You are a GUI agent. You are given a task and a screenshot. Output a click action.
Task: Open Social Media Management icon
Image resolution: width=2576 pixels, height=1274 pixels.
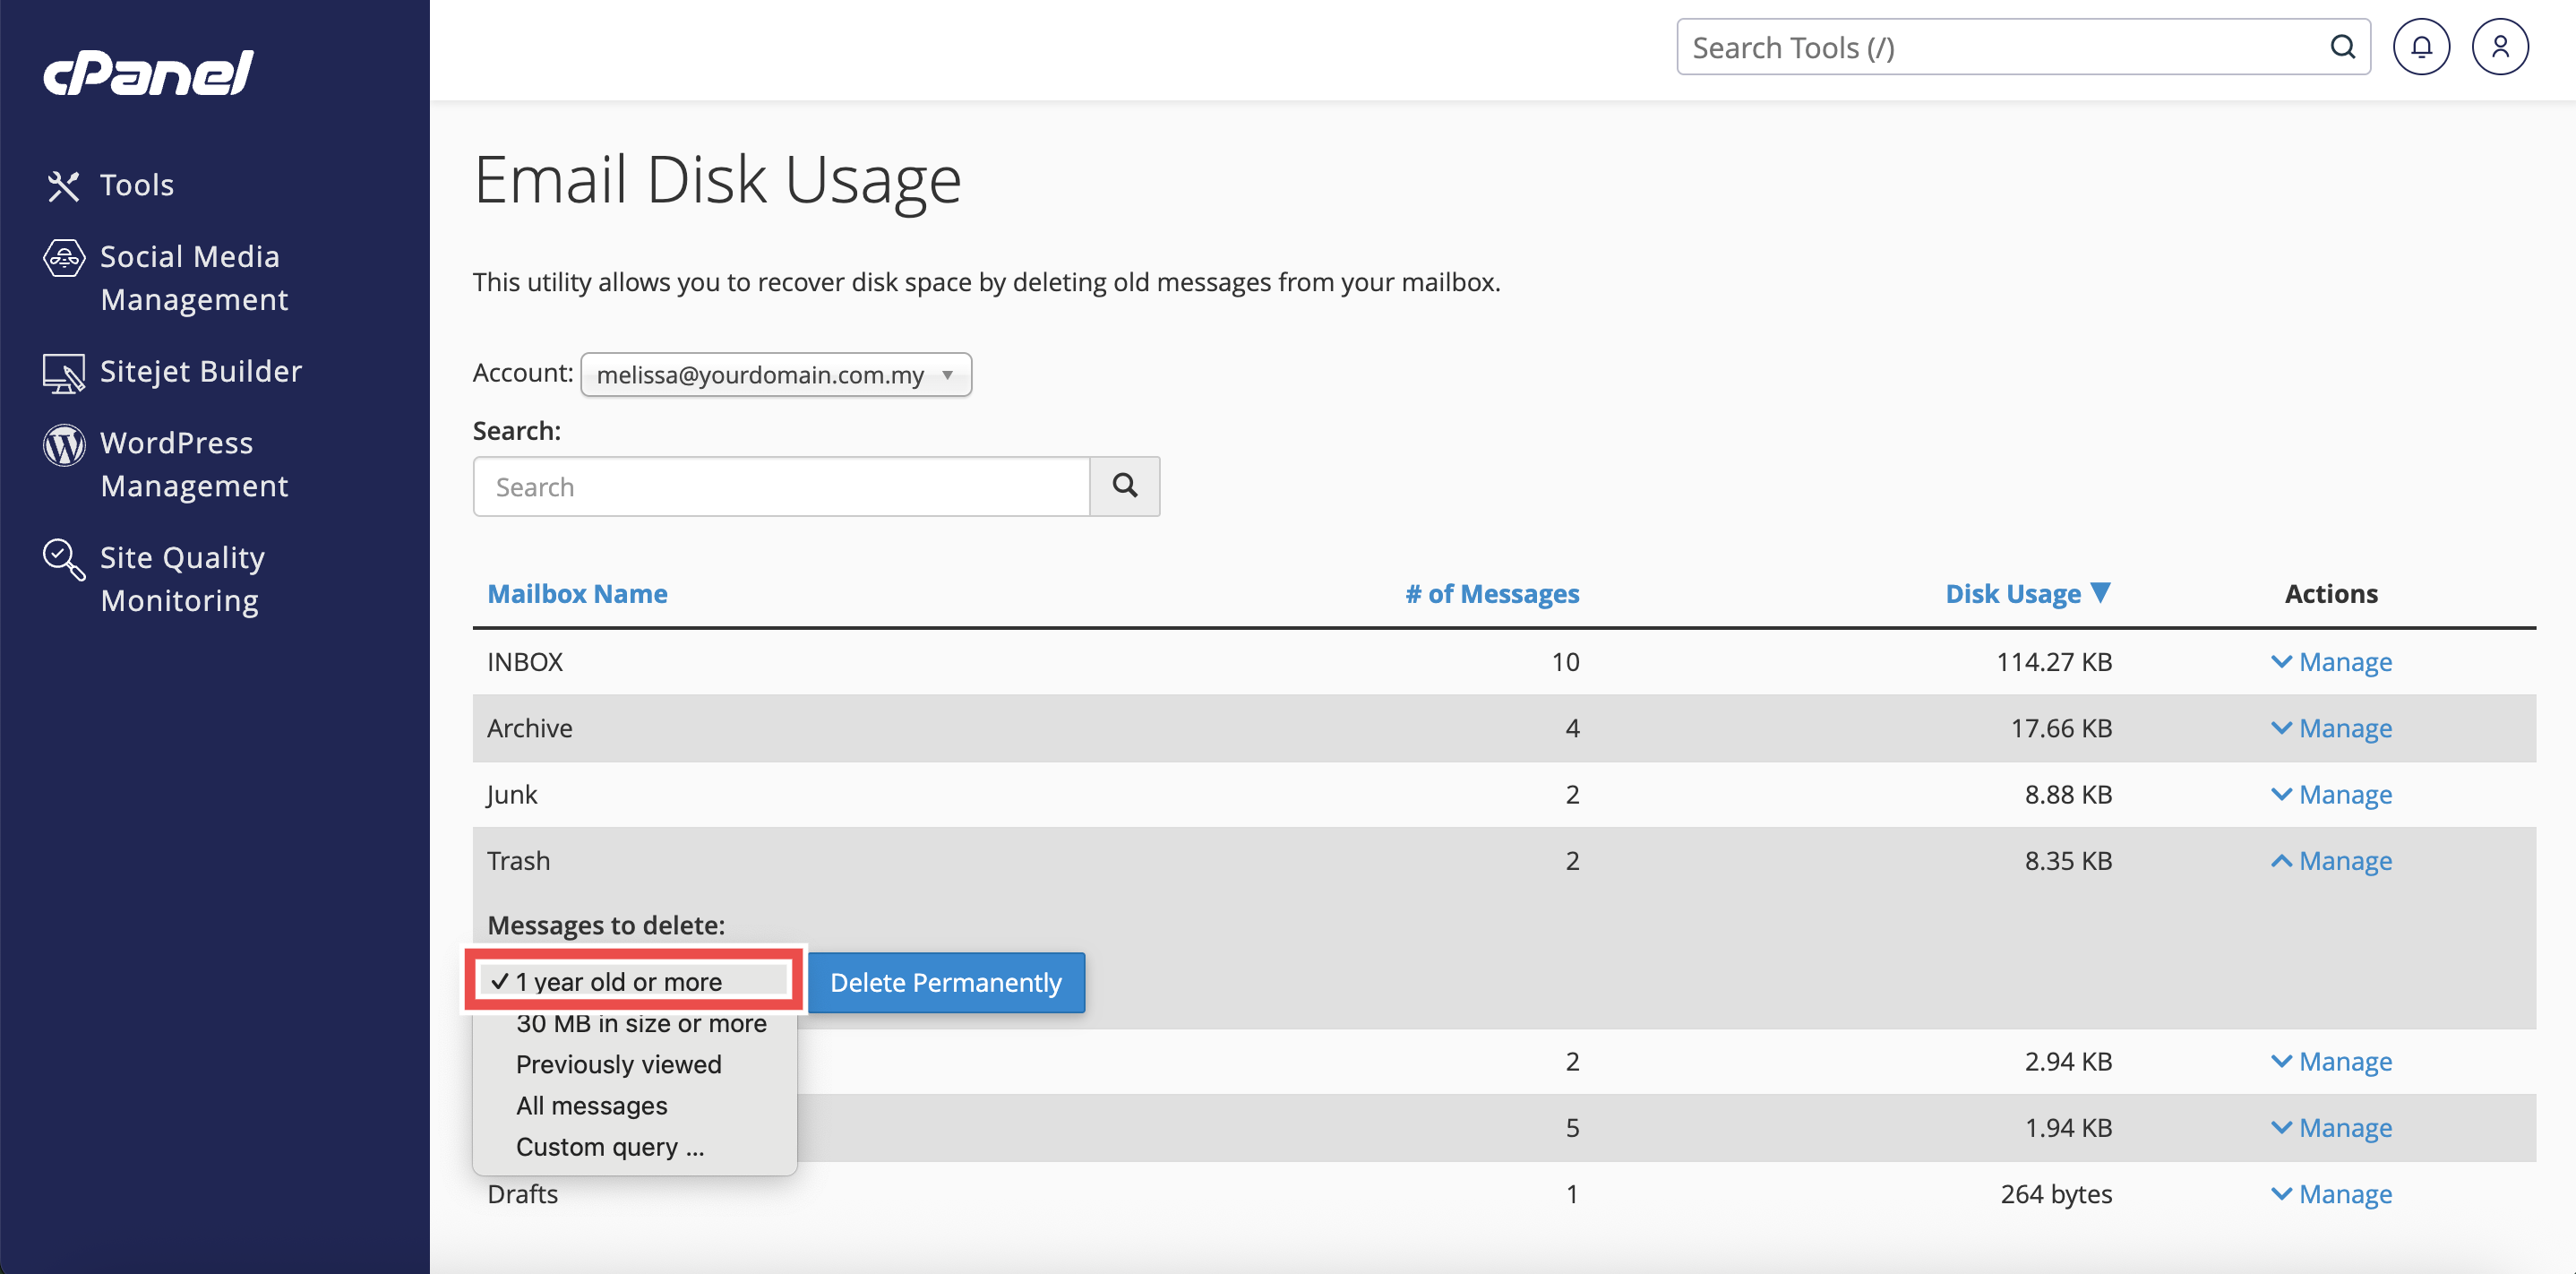pos(63,258)
